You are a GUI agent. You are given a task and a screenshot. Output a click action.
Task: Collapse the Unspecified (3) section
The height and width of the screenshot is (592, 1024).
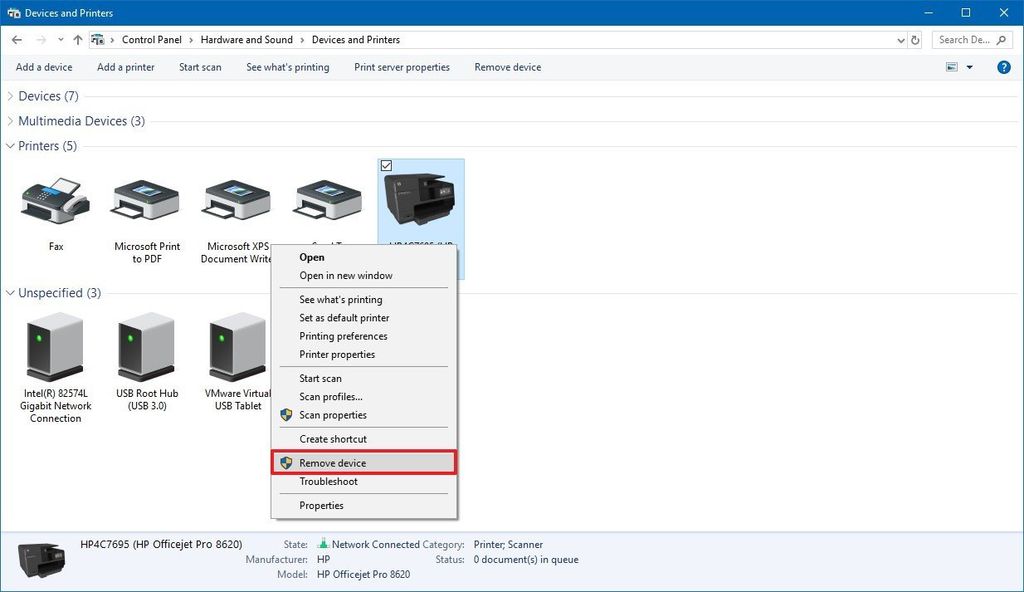10,292
